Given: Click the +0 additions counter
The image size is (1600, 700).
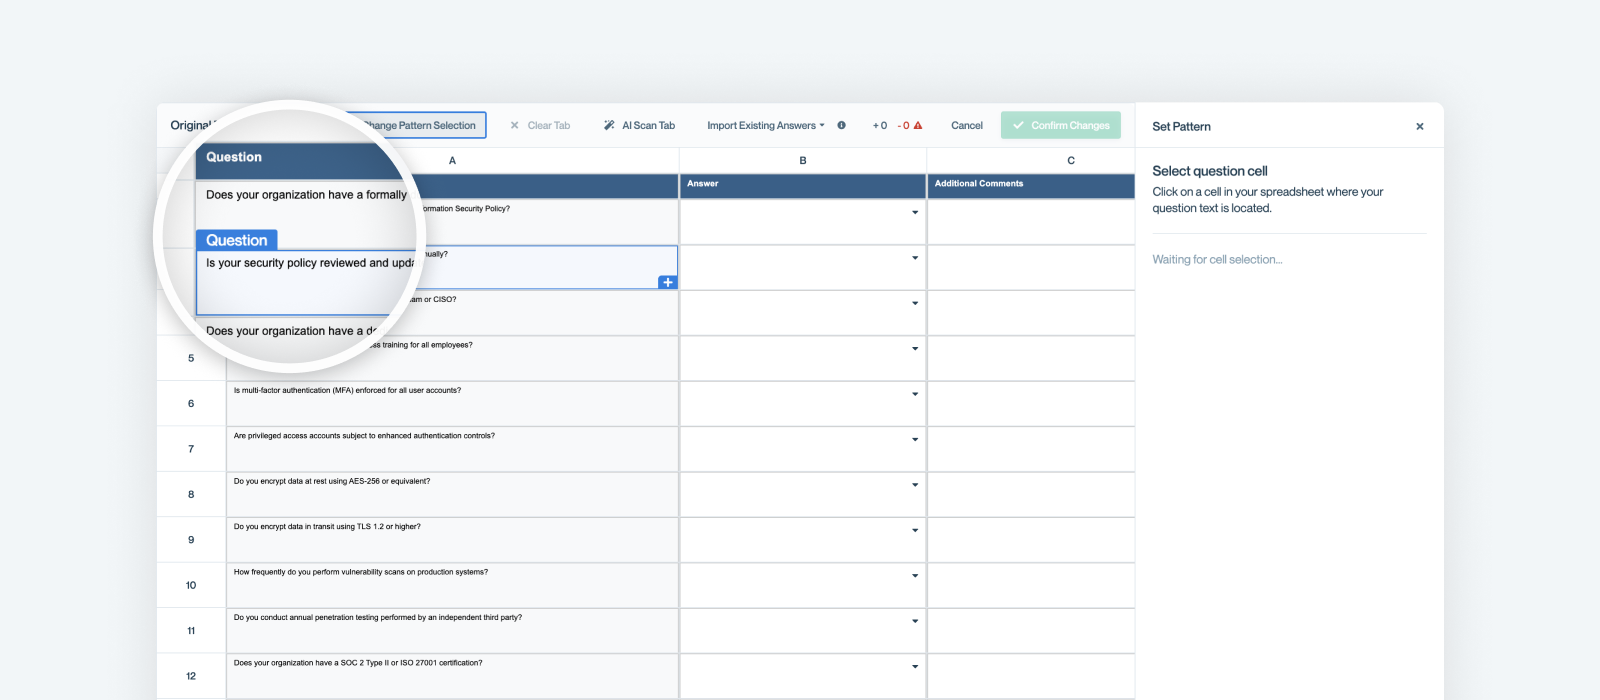Looking at the screenshot, I should [x=880, y=126].
